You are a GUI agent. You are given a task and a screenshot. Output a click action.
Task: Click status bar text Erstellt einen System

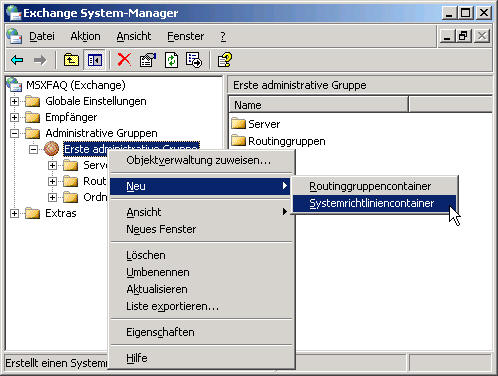pos(56,363)
